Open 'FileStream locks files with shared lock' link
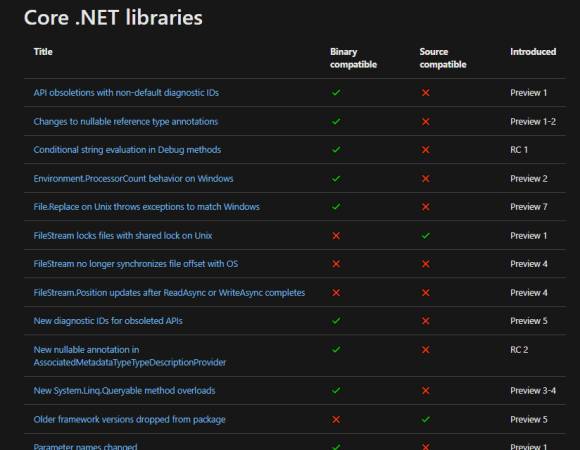580x450 pixels. pos(123,236)
